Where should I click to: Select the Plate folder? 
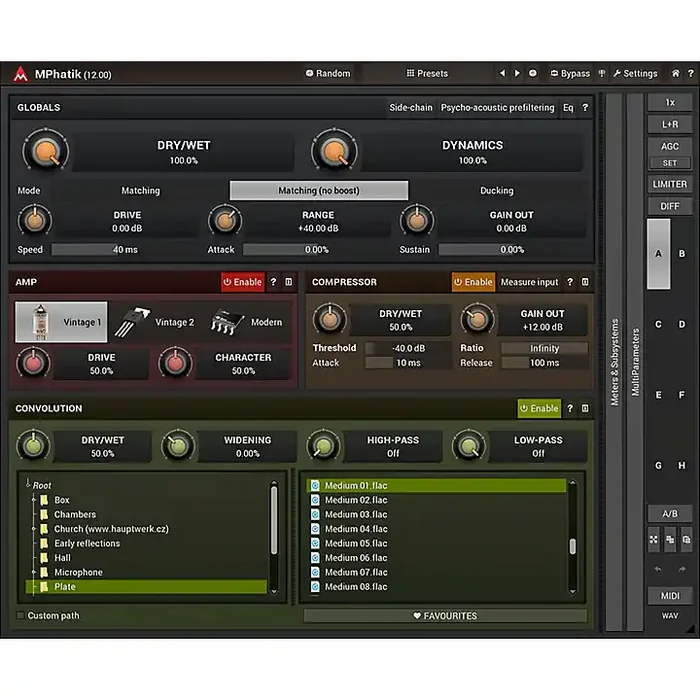pos(146,587)
